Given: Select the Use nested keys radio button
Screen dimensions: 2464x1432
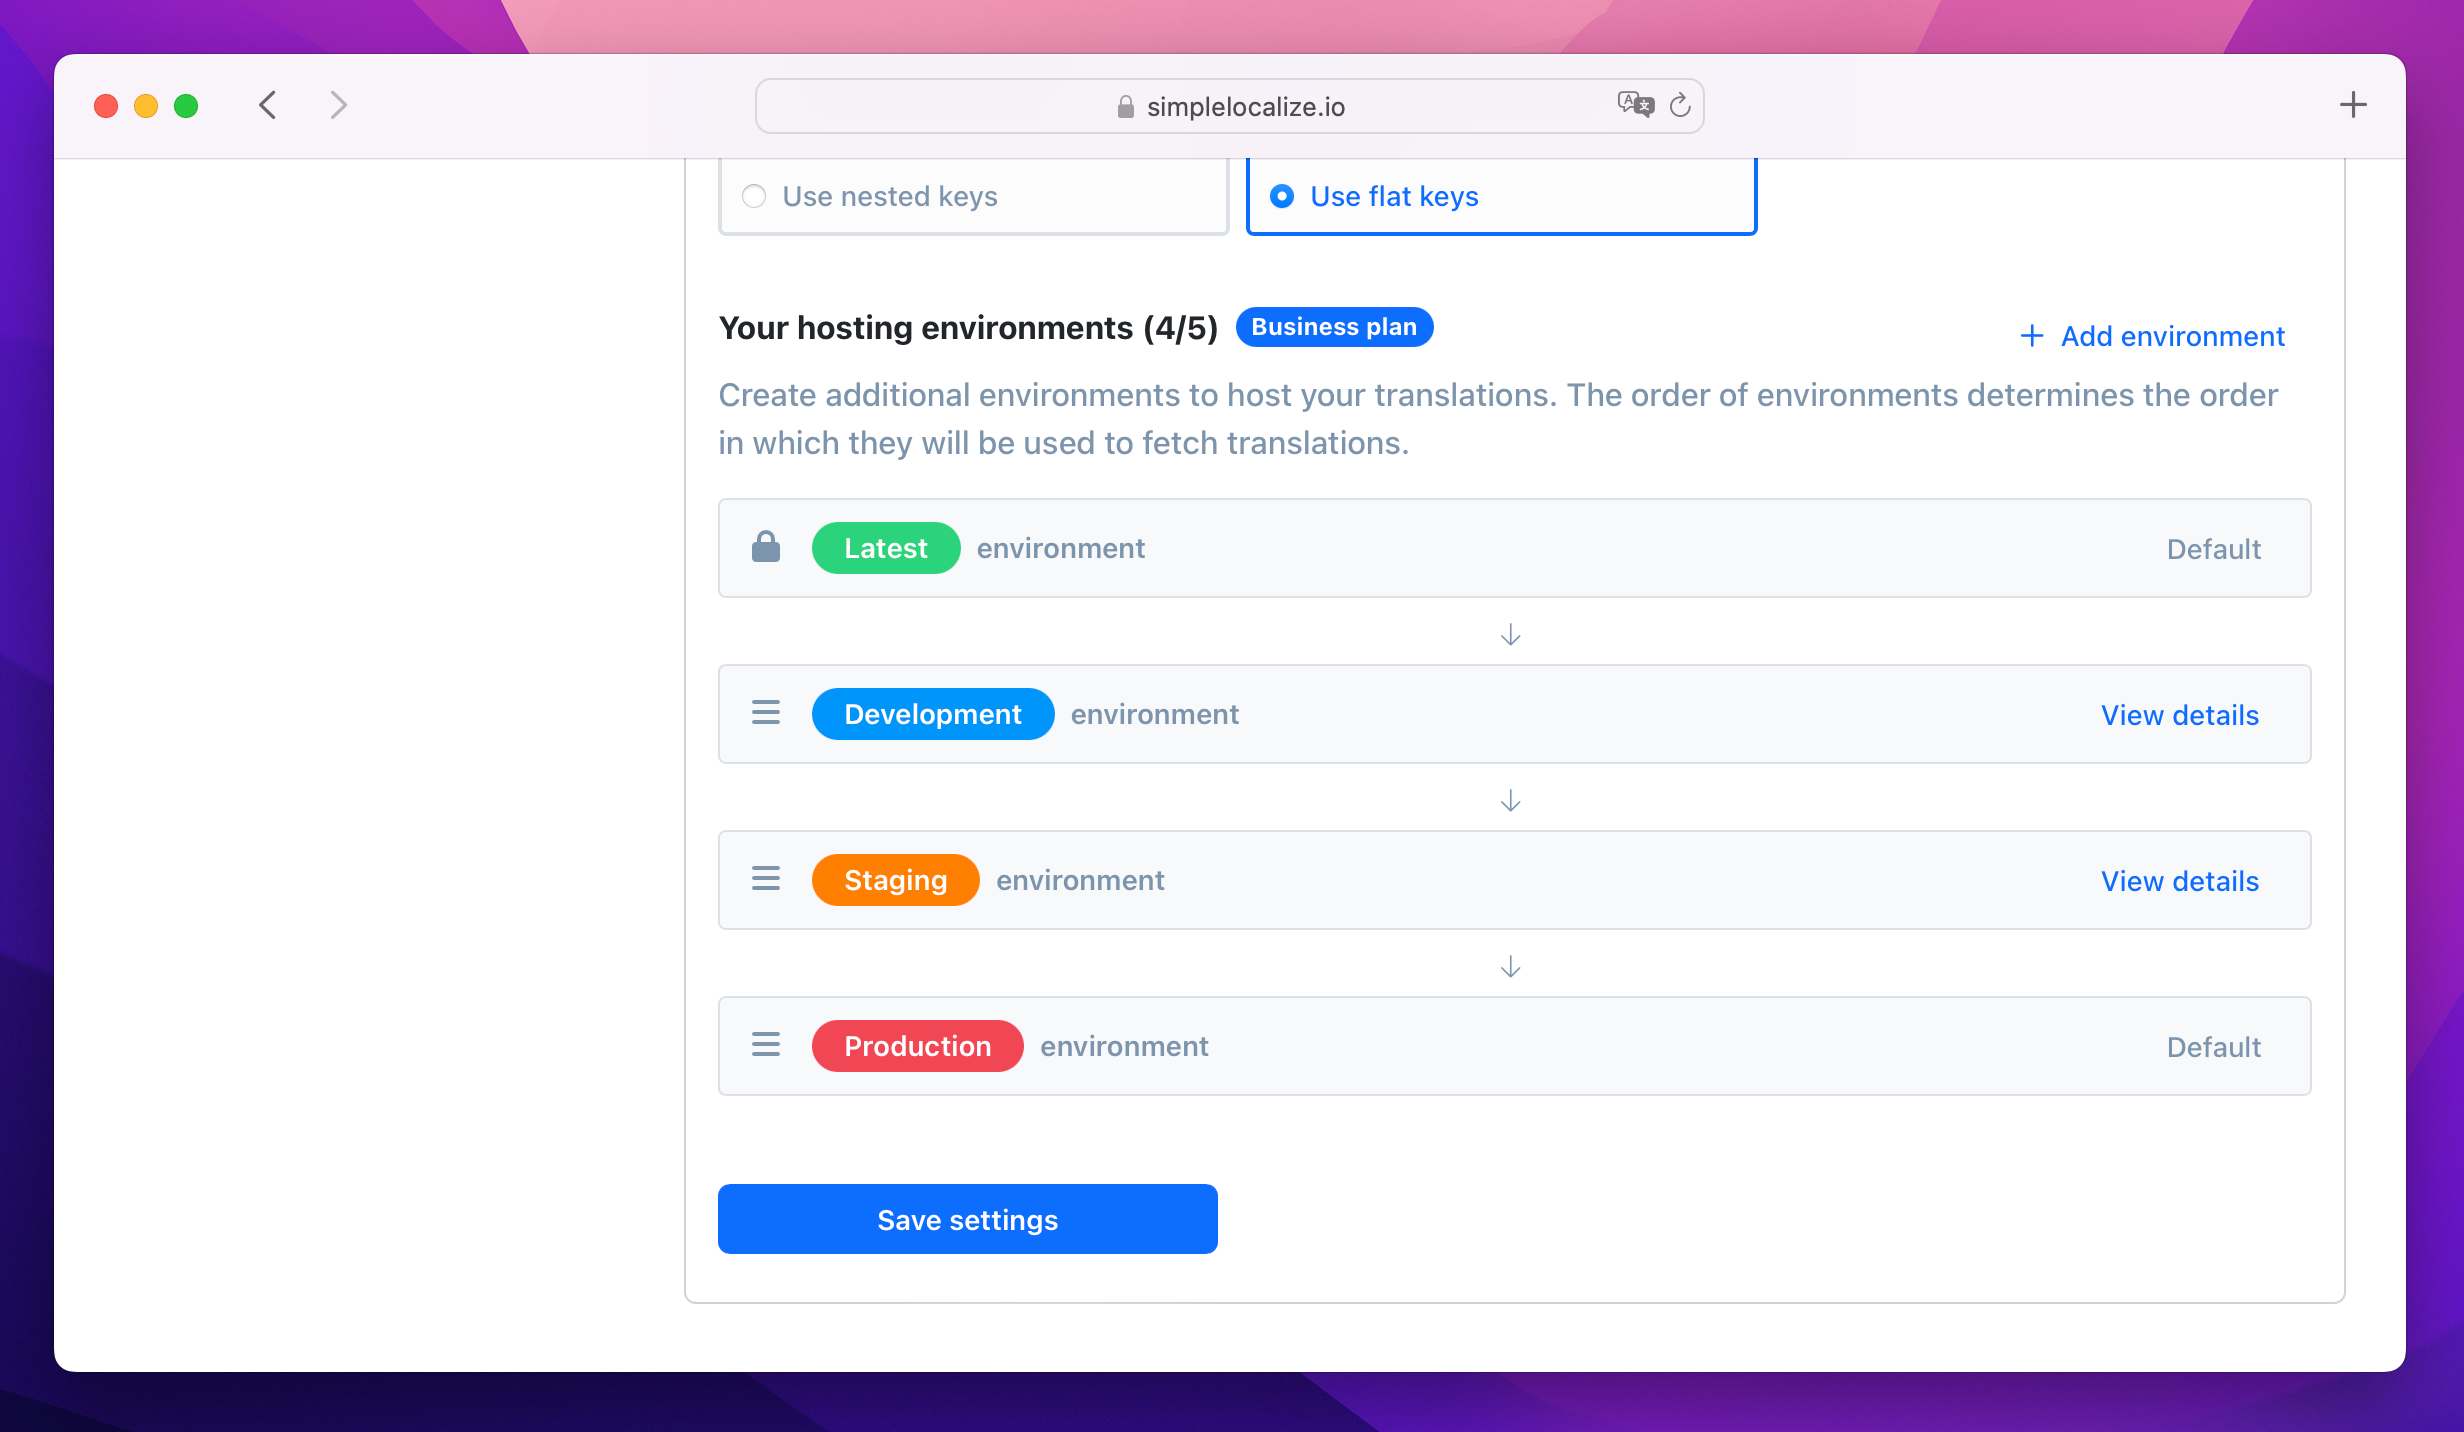Looking at the screenshot, I should coord(755,194).
